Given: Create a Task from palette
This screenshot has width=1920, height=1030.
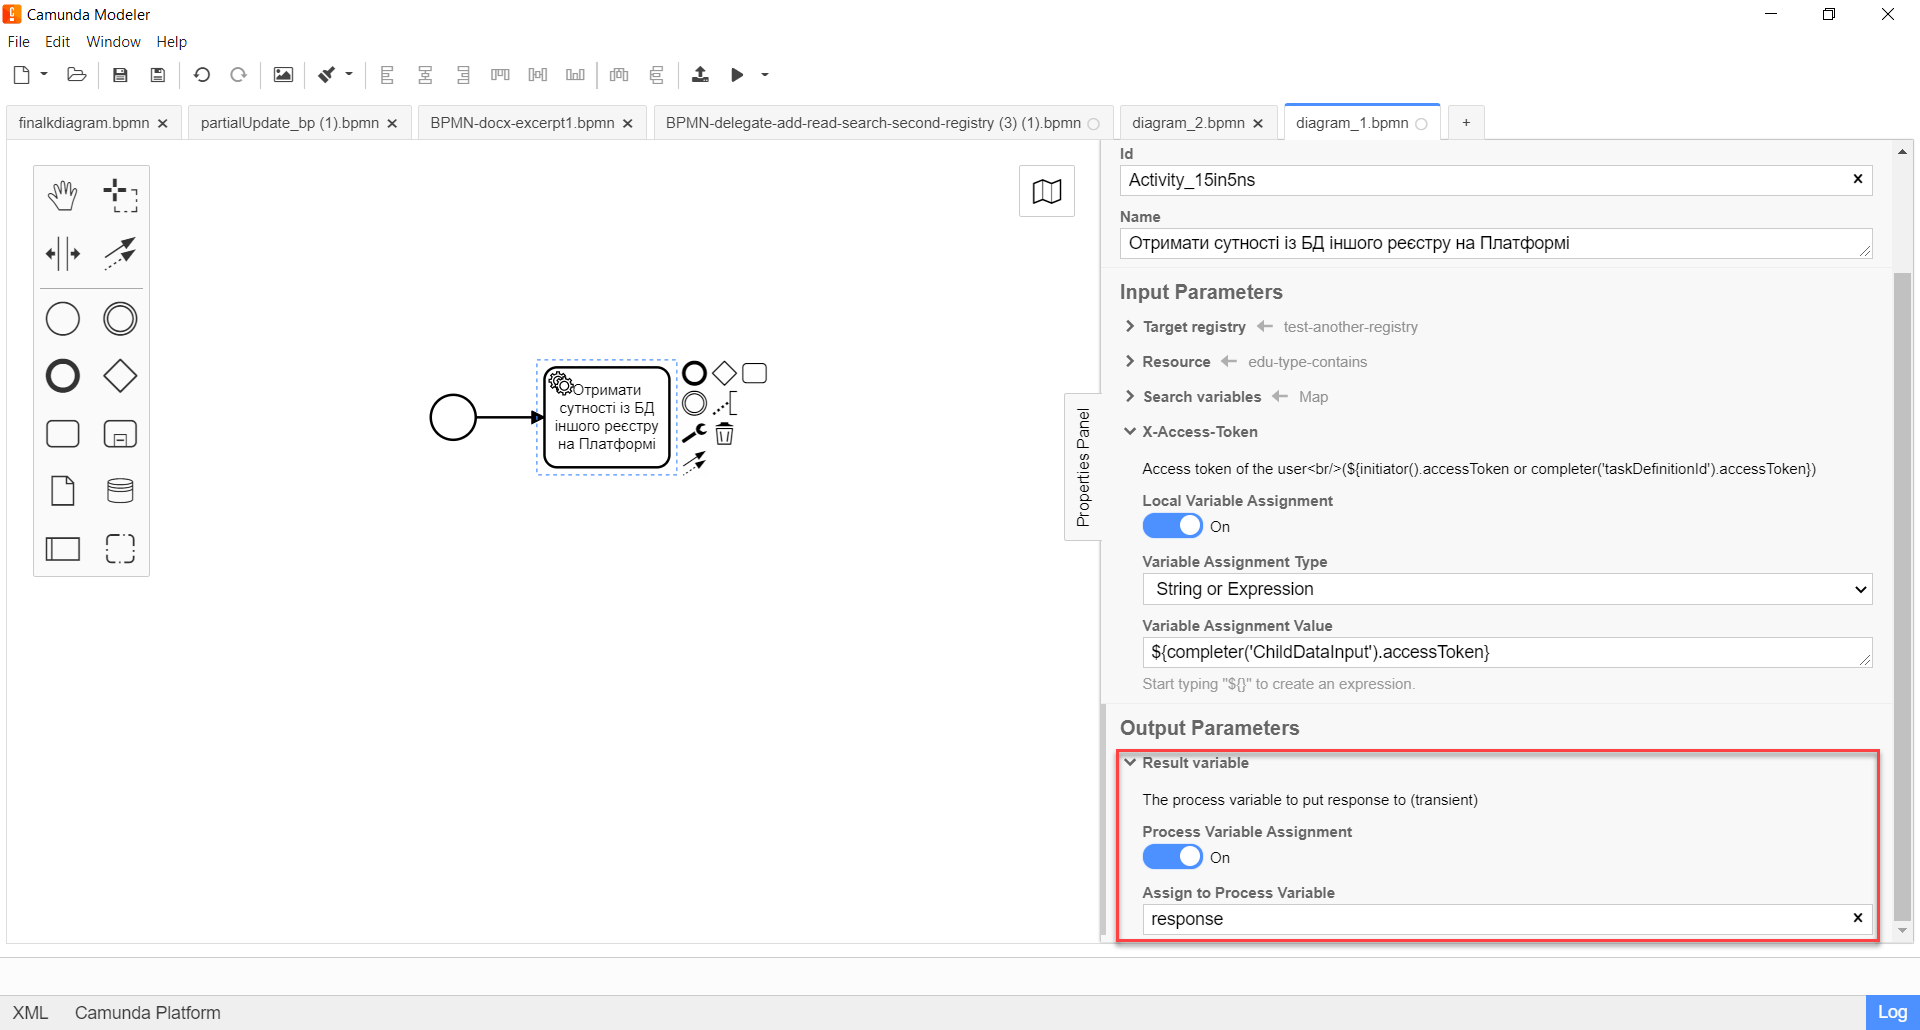Looking at the screenshot, I should [x=63, y=434].
